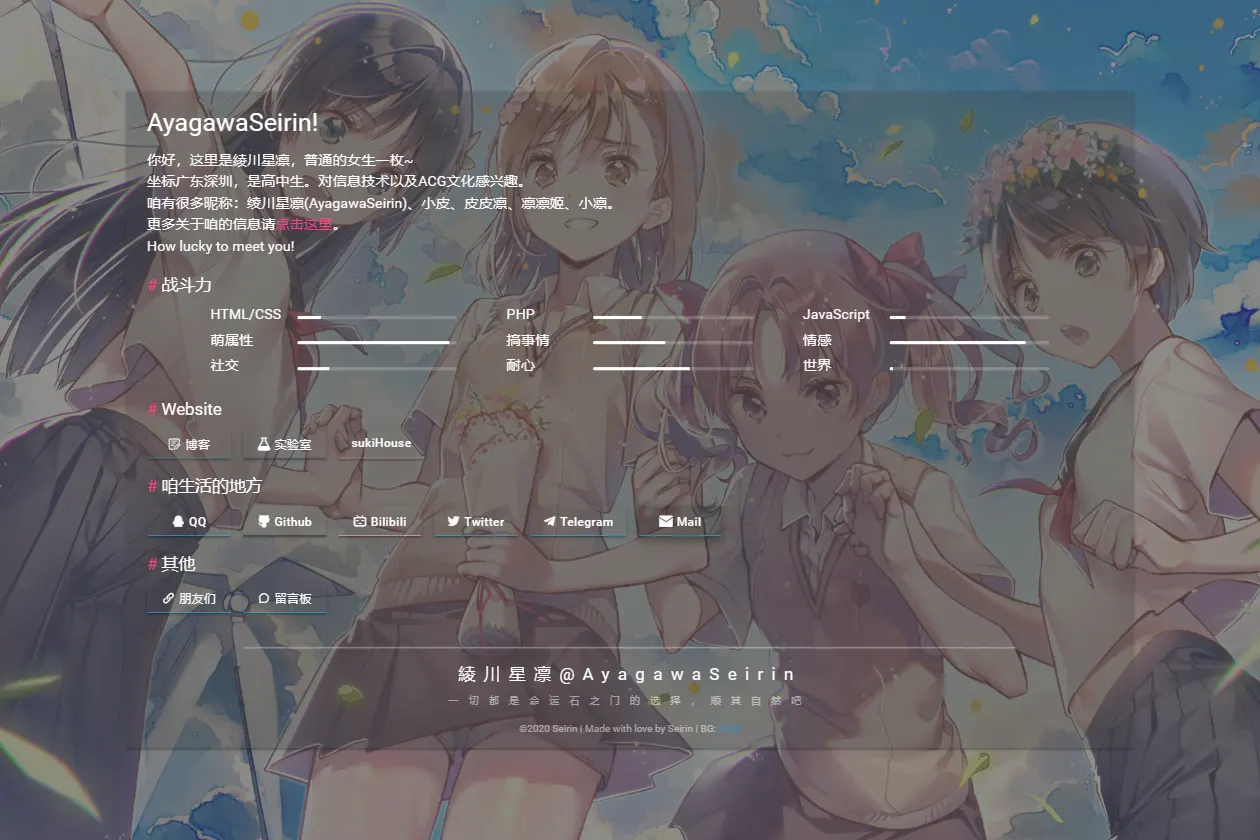Open the 博客 blog icon button
The width and height of the screenshot is (1260, 840).
(189, 444)
